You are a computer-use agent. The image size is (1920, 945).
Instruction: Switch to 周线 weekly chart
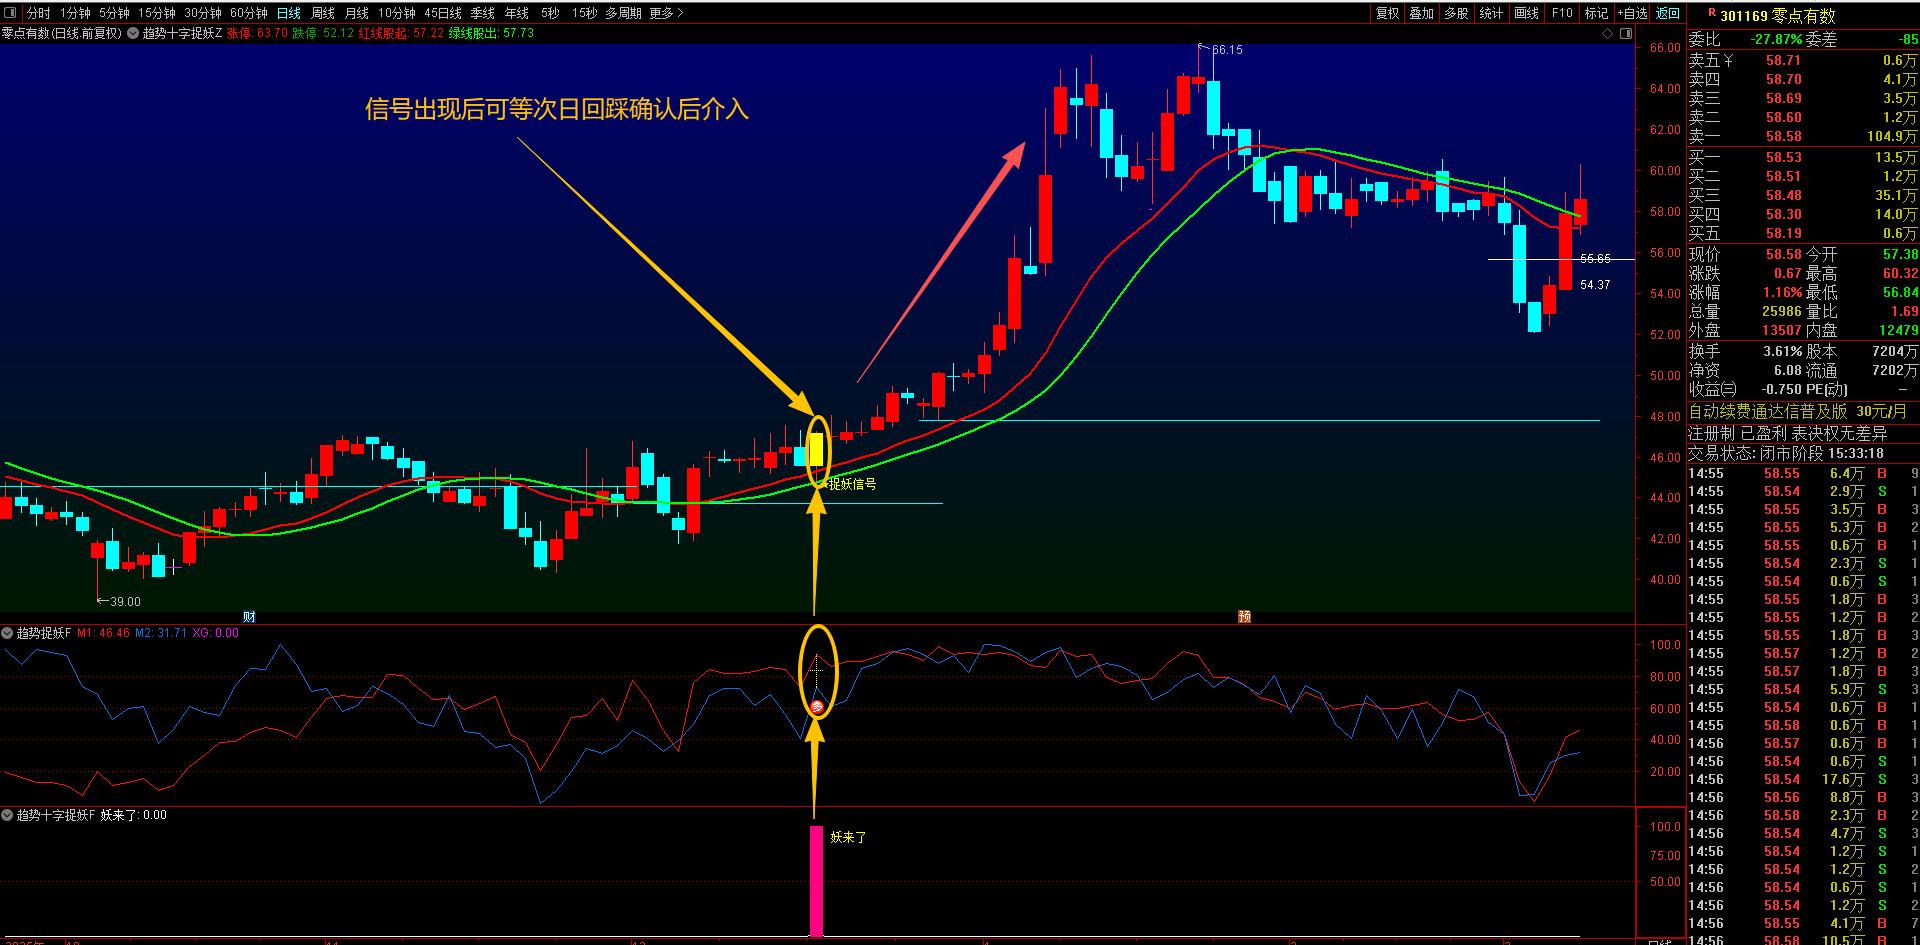(x=323, y=13)
